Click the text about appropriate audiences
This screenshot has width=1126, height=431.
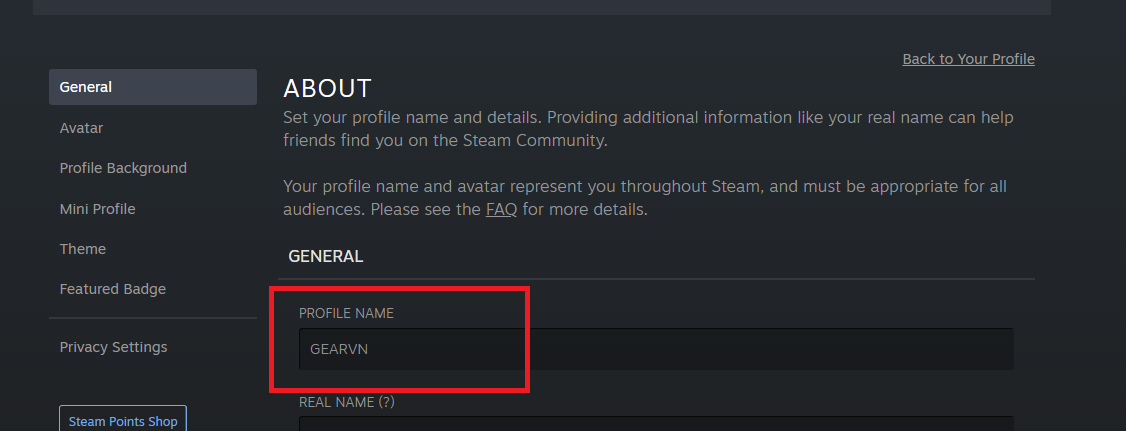pyautogui.click(x=645, y=198)
